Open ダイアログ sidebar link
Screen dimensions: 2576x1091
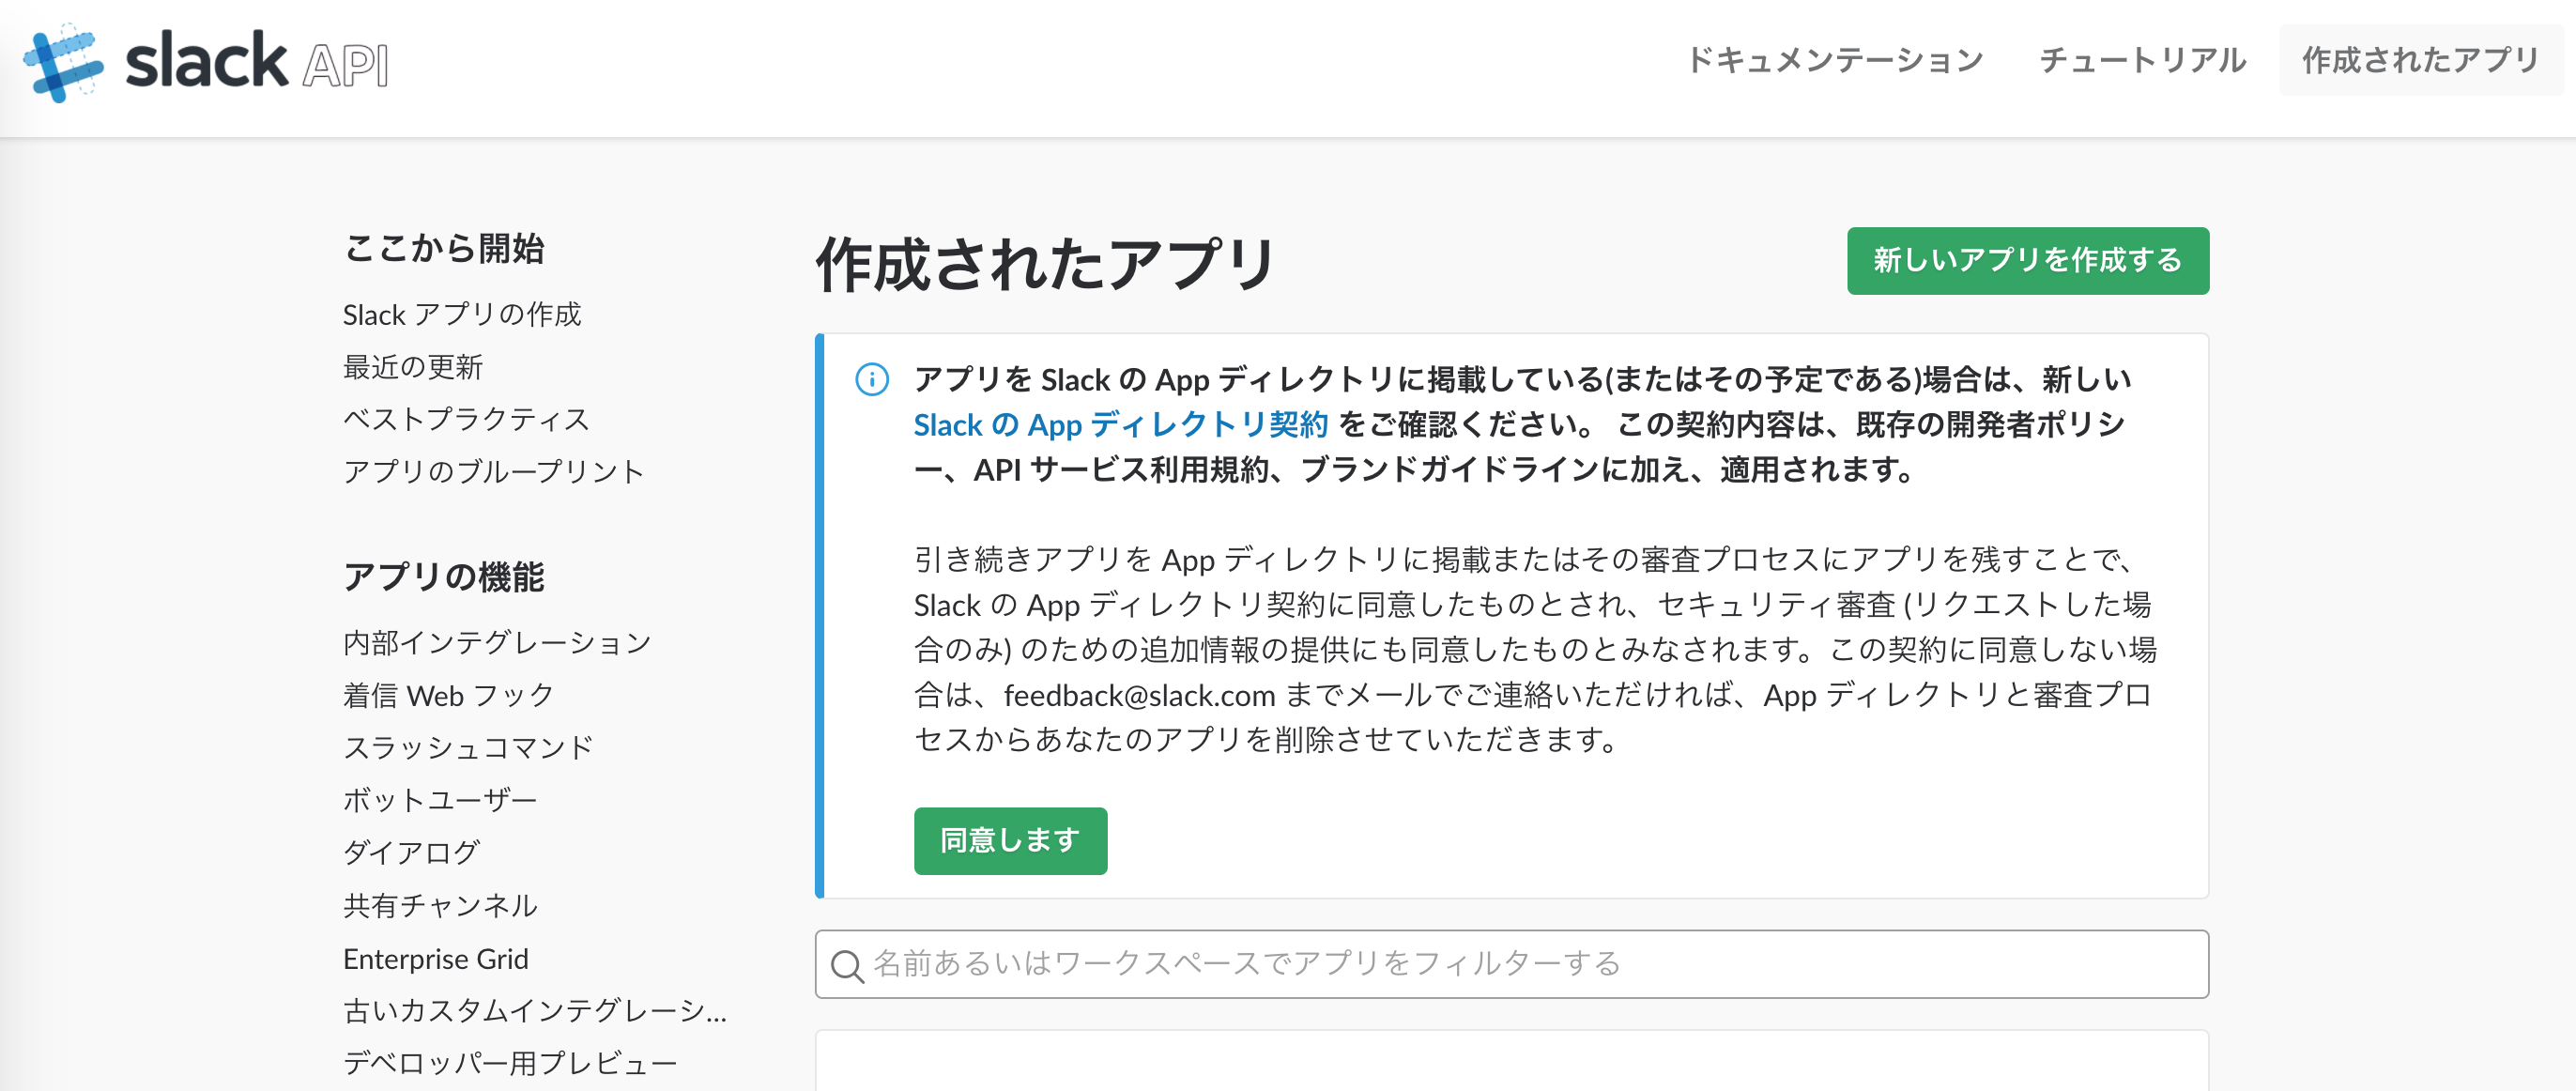(x=411, y=852)
